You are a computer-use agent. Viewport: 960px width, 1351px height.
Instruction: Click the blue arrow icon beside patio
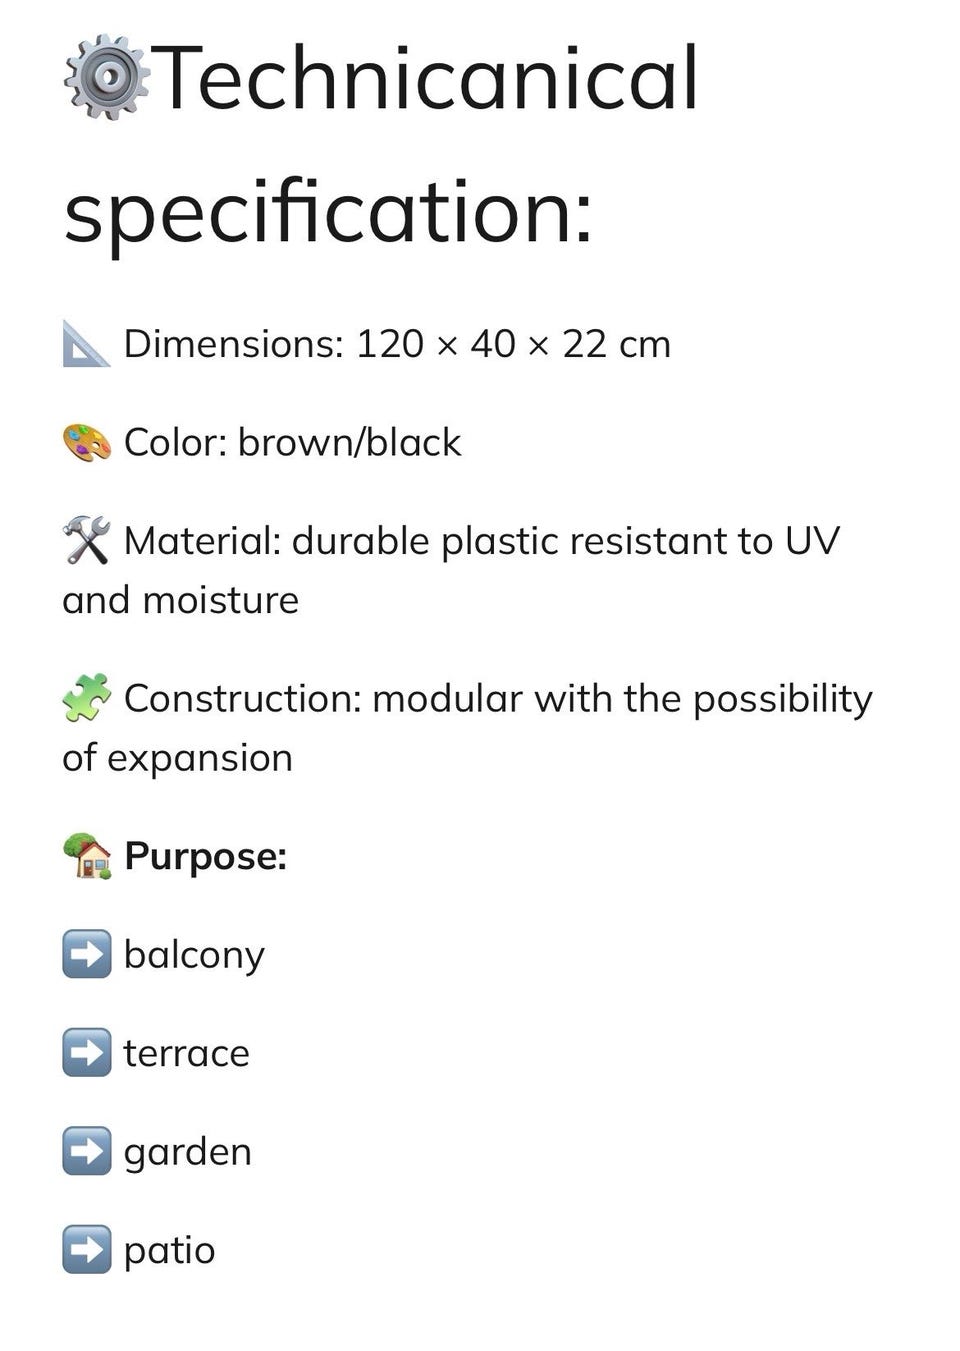86,1249
